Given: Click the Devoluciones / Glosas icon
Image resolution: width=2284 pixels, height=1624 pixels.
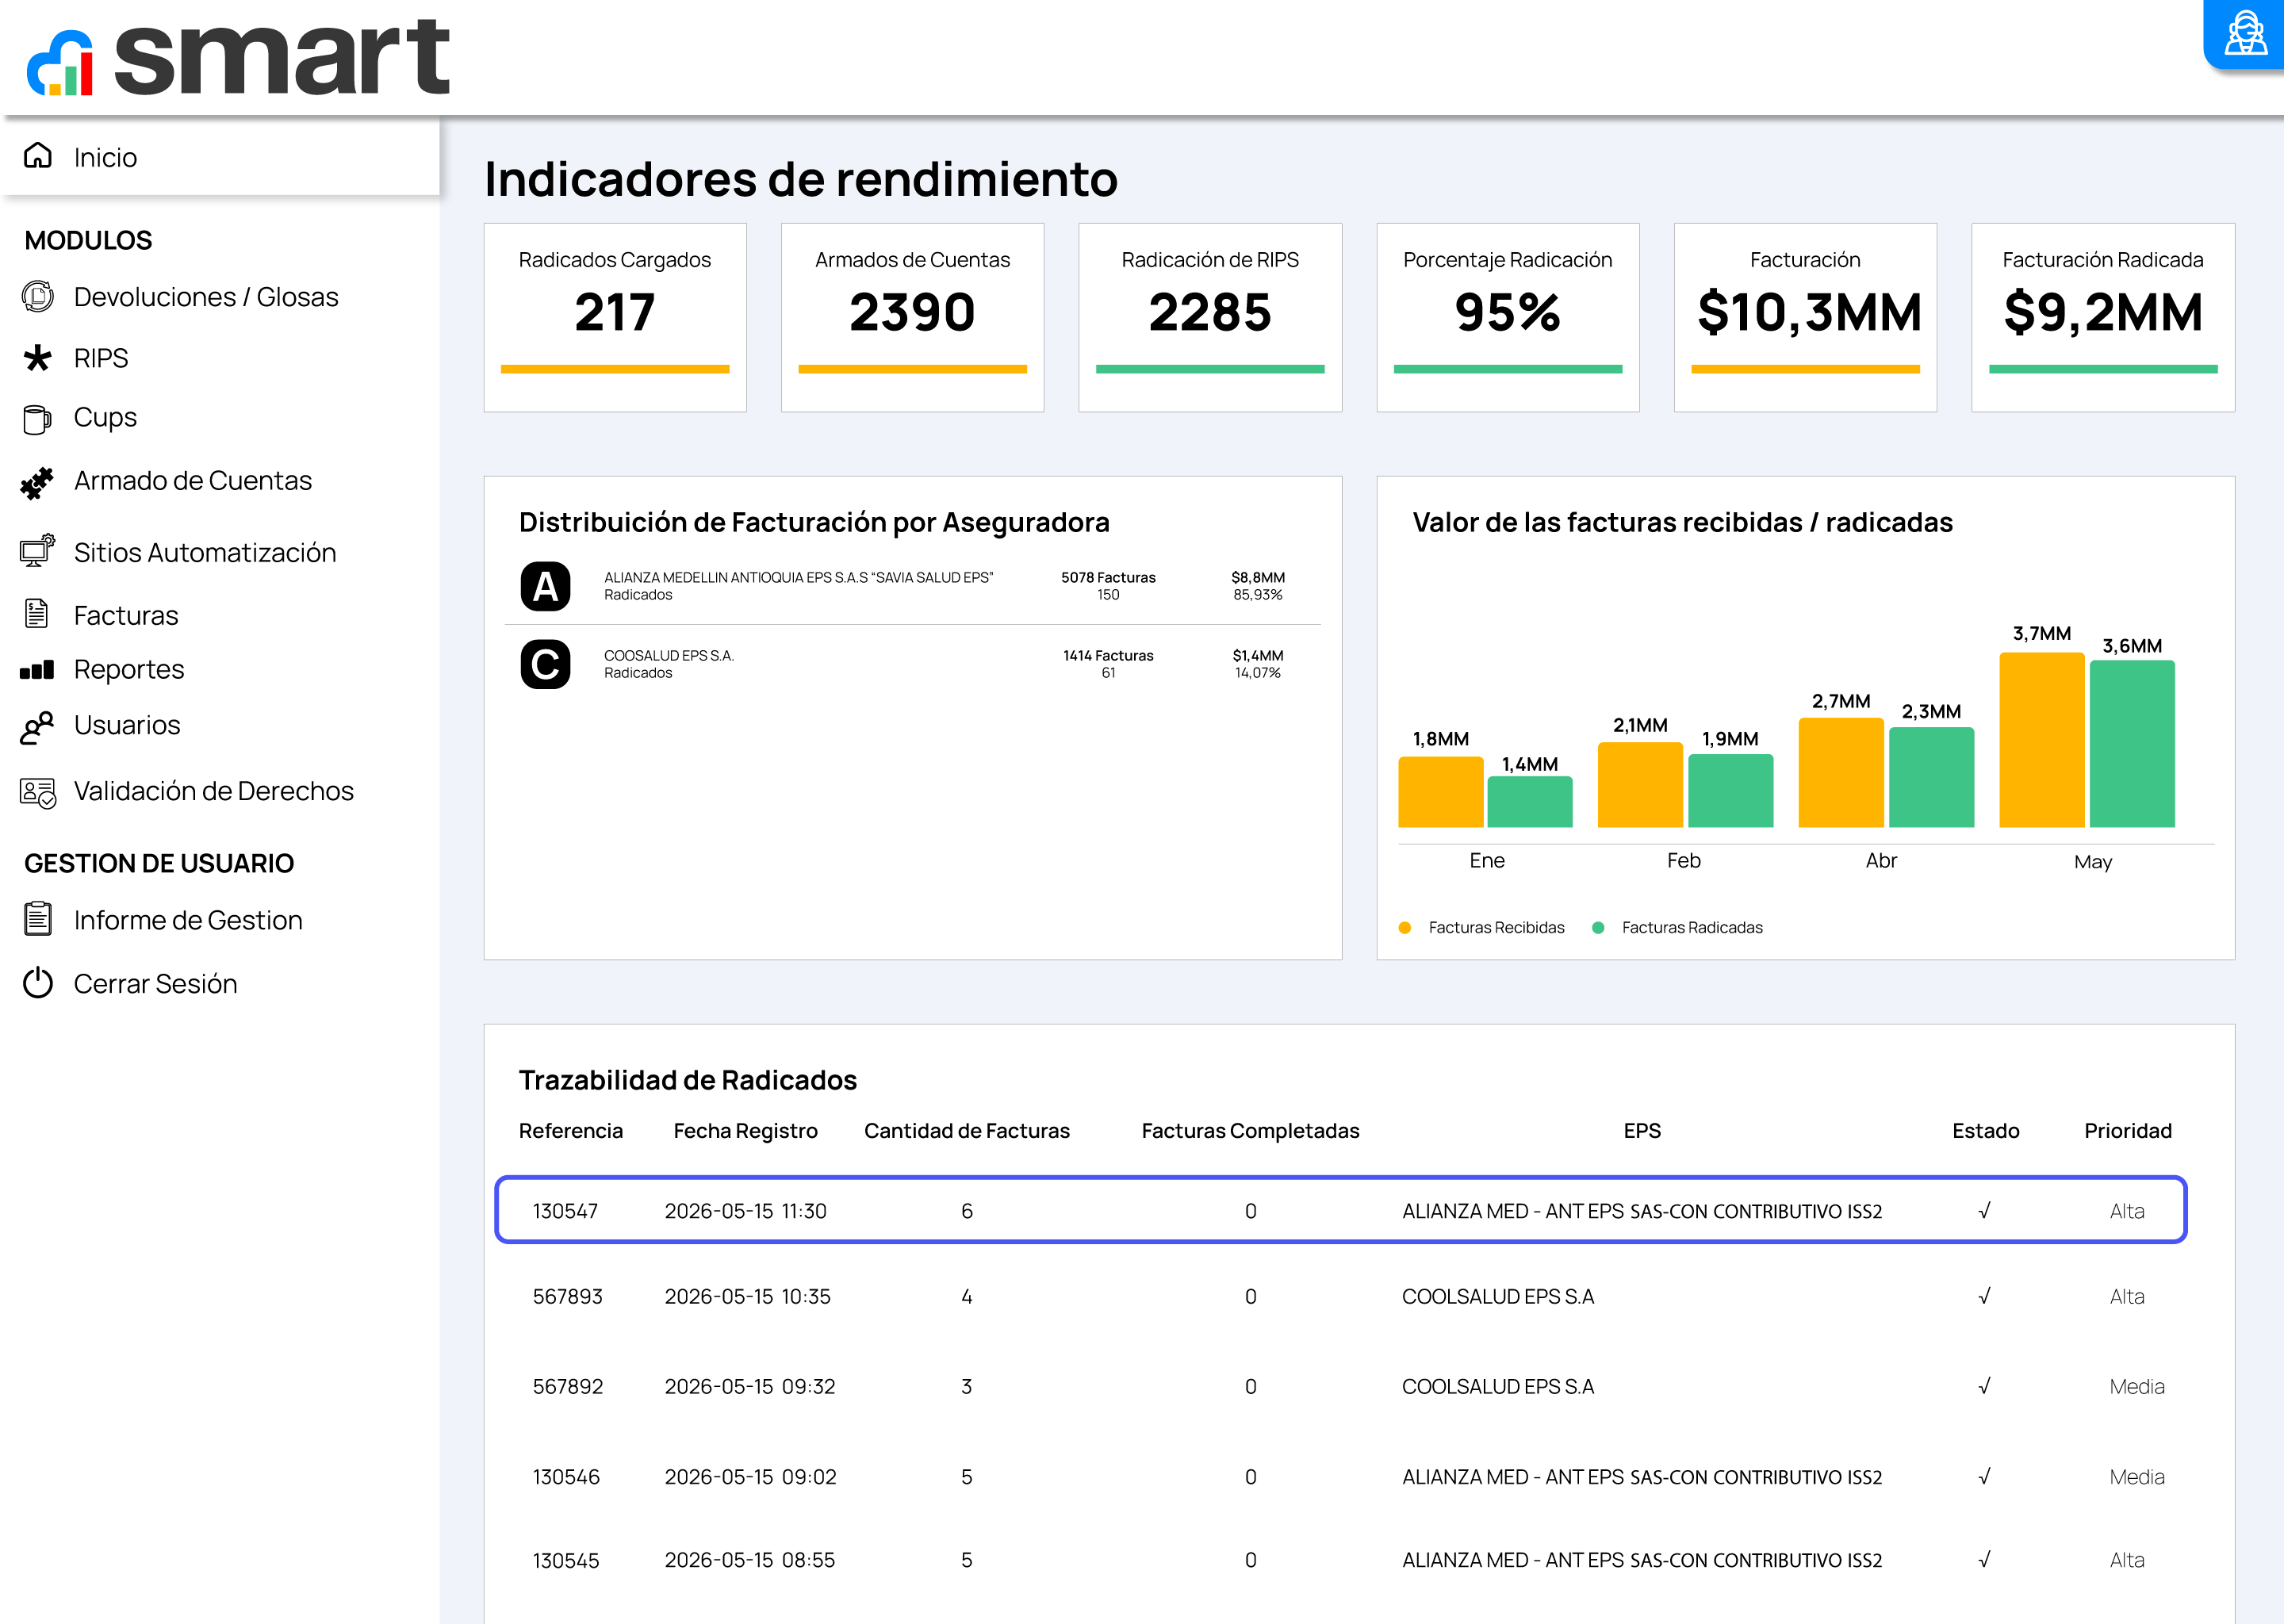Looking at the screenshot, I should [x=38, y=297].
